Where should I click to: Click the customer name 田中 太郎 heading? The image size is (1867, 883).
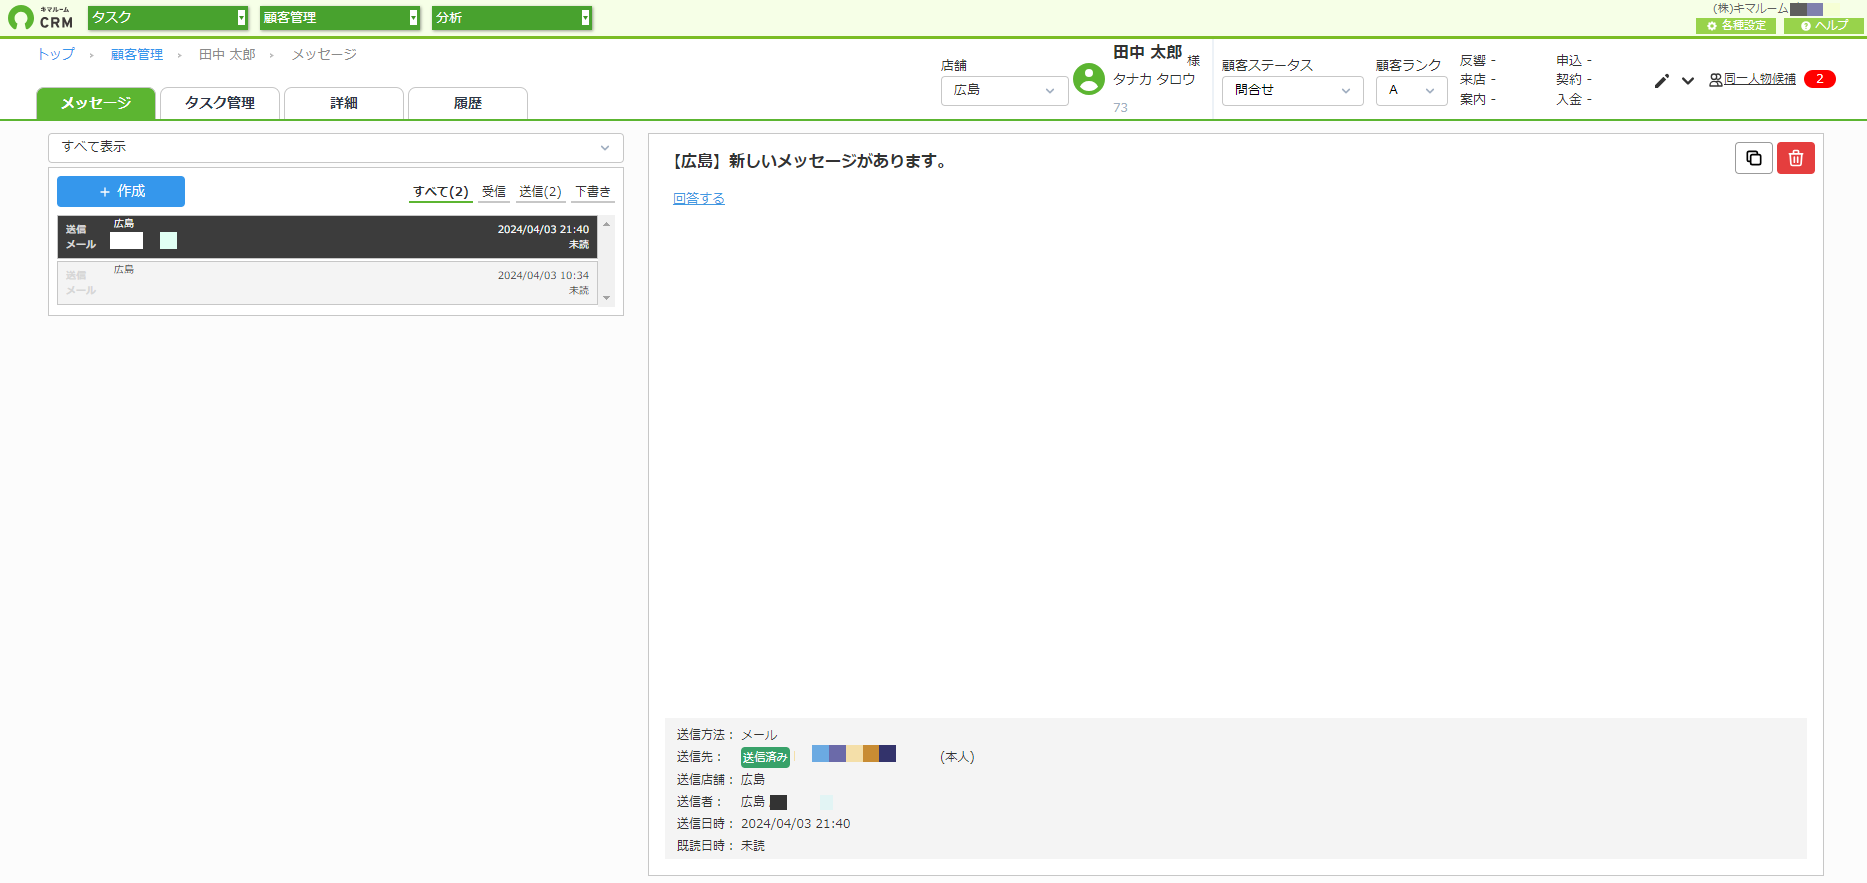tap(1148, 53)
